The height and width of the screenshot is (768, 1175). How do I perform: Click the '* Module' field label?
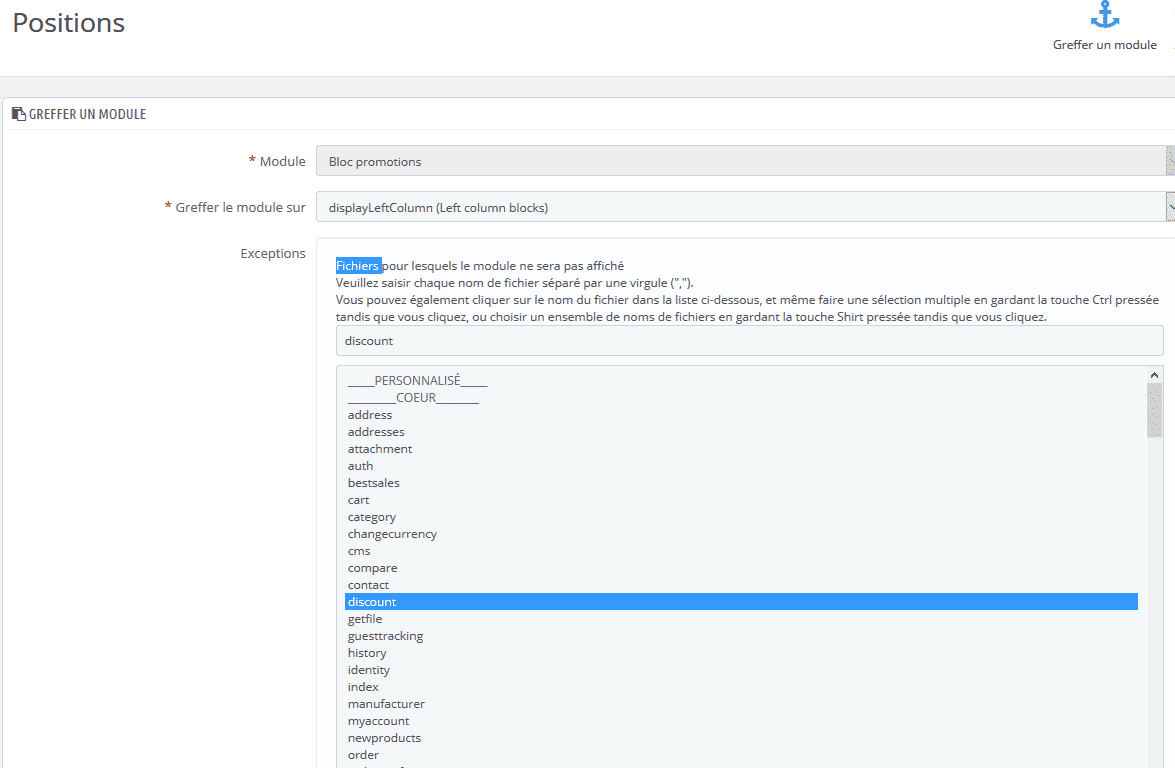point(277,161)
